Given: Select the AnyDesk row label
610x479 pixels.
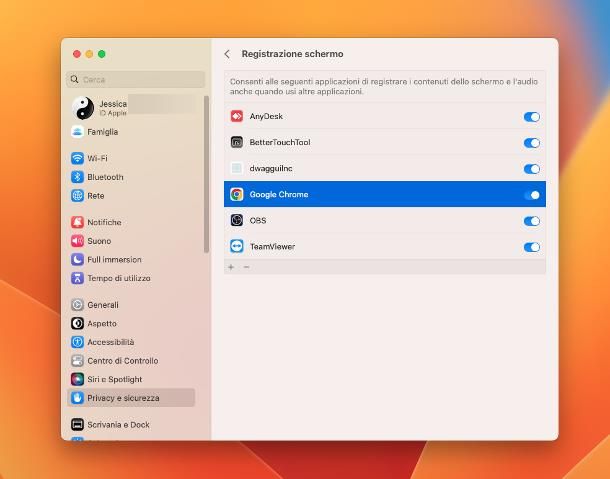Looking at the screenshot, I should coord(266,116).
